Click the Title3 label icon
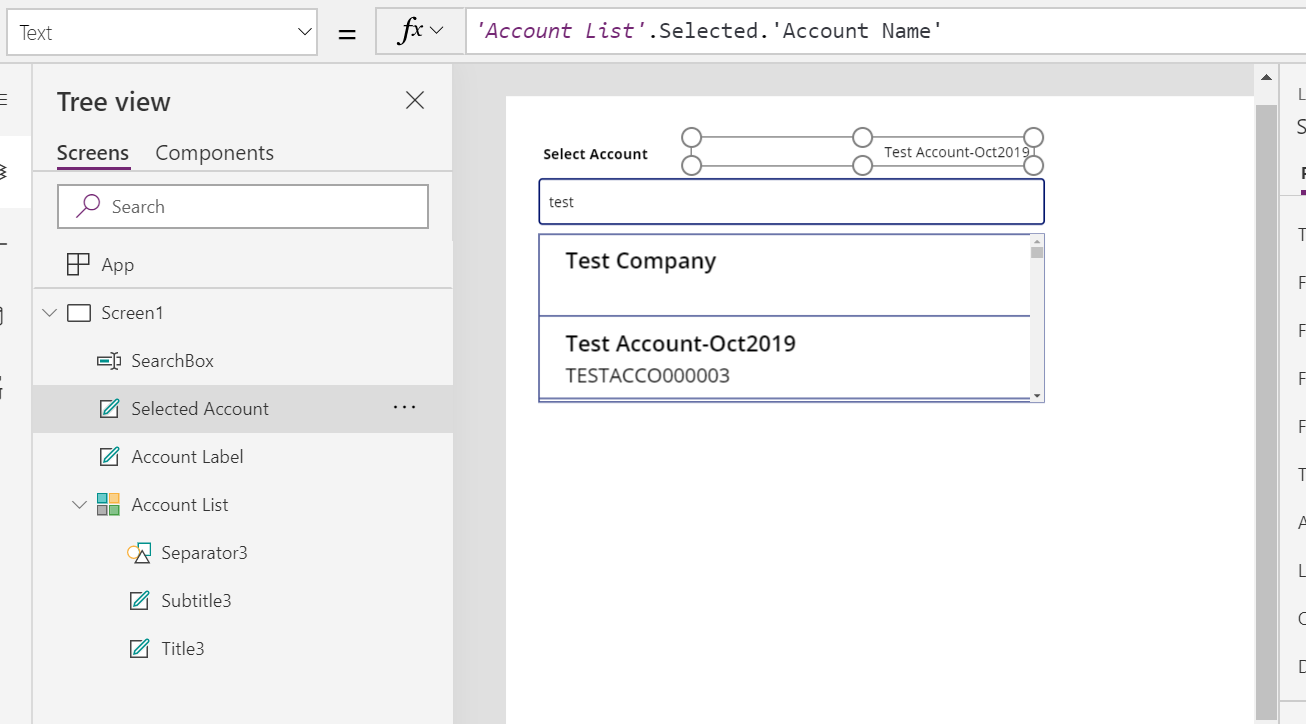 (x=139, y=649)
